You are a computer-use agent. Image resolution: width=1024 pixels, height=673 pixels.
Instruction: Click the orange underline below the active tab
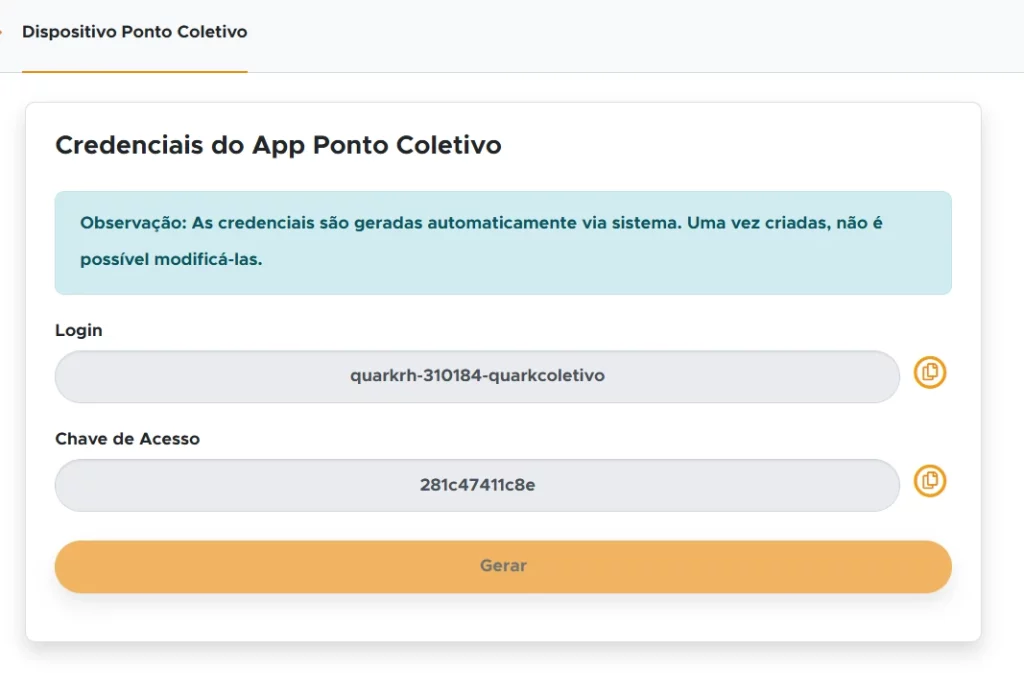coord(134,72)
